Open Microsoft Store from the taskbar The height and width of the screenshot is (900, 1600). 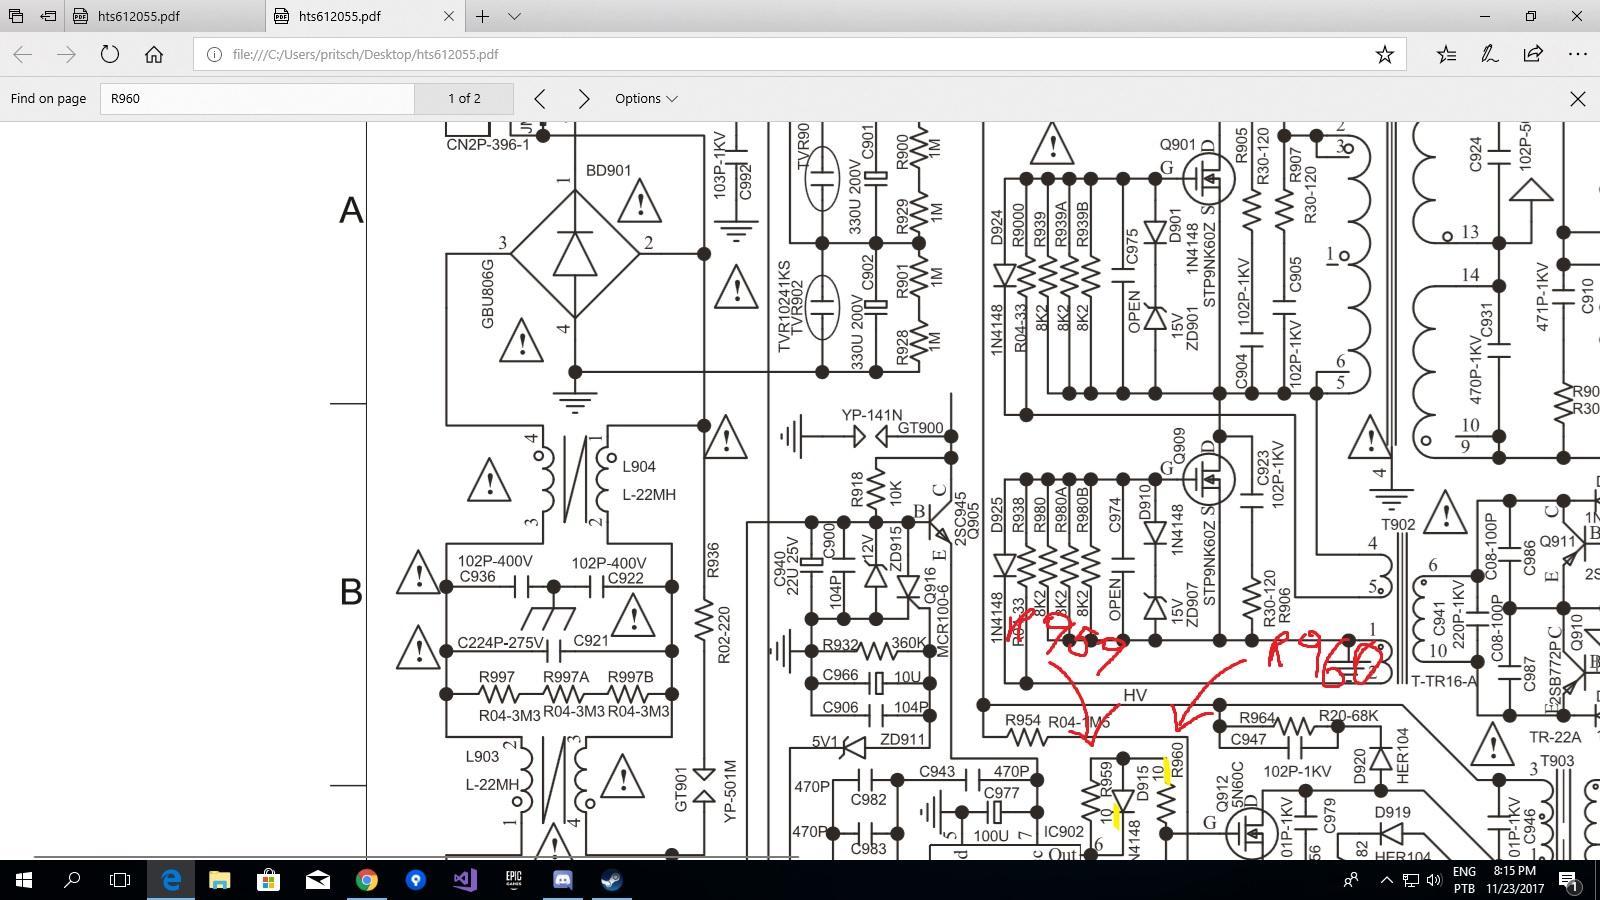(x=268, y=880)
